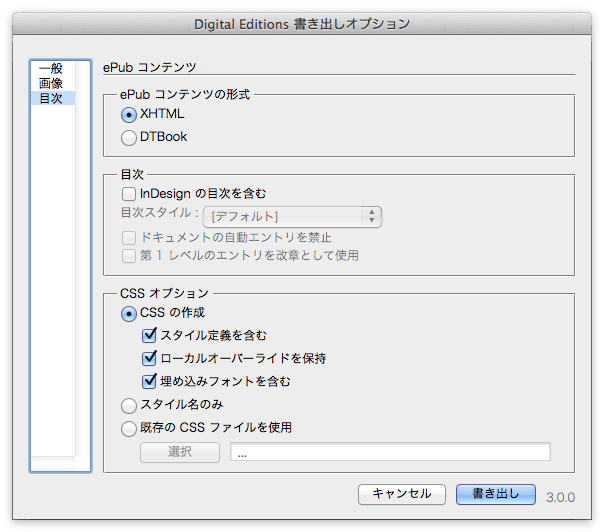Click the category list scrollbar track
The width and height of the screenshot is (604, 532).
point(83,258)
